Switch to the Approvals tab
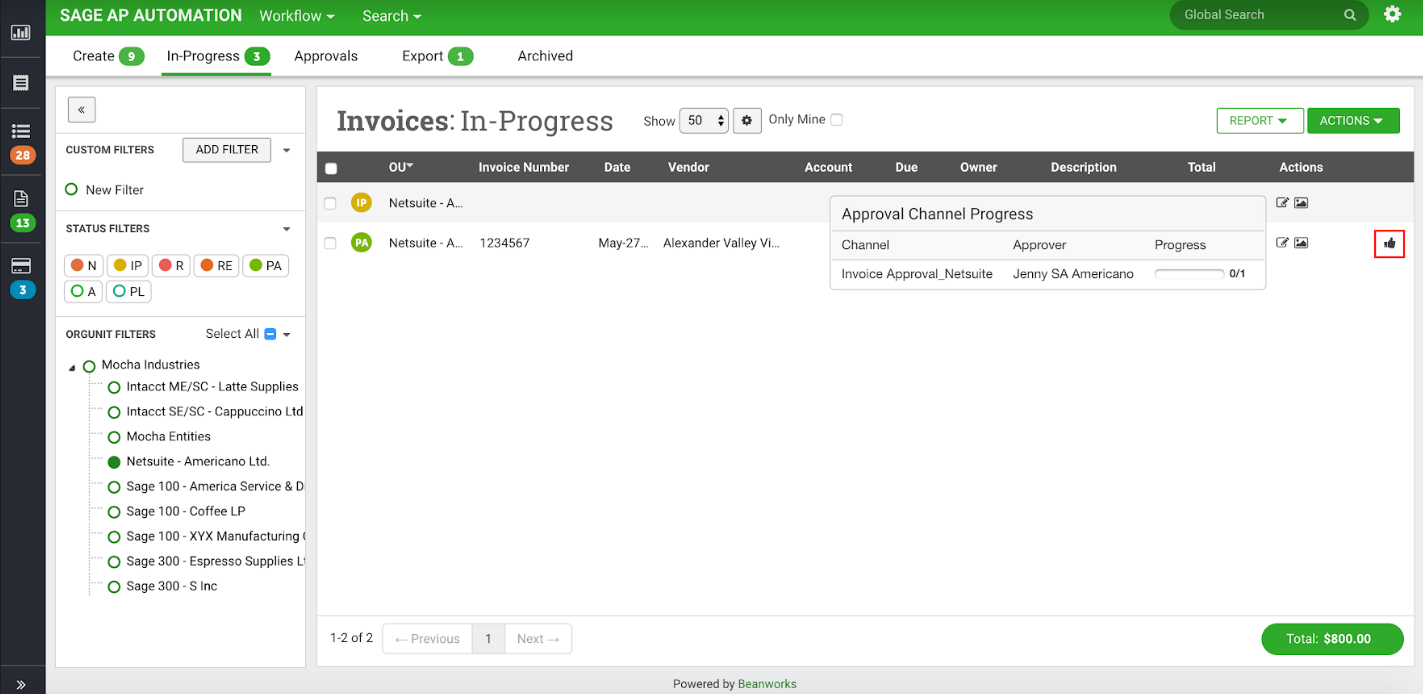Viewport: 1423px width, 694px height. [x=326, y=56]
